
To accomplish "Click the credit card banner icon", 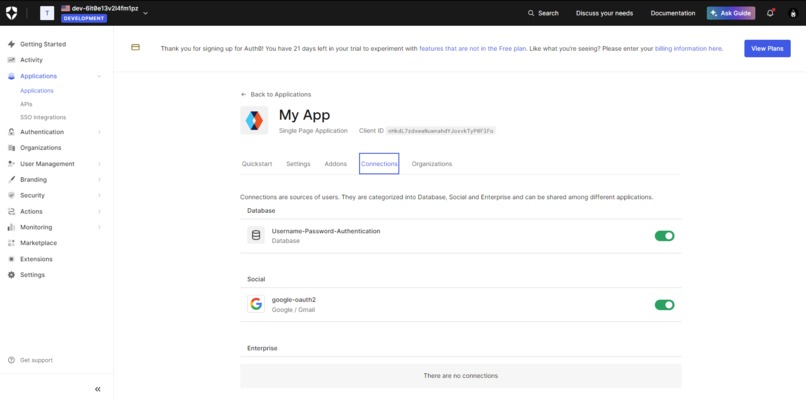I will 135,47.
